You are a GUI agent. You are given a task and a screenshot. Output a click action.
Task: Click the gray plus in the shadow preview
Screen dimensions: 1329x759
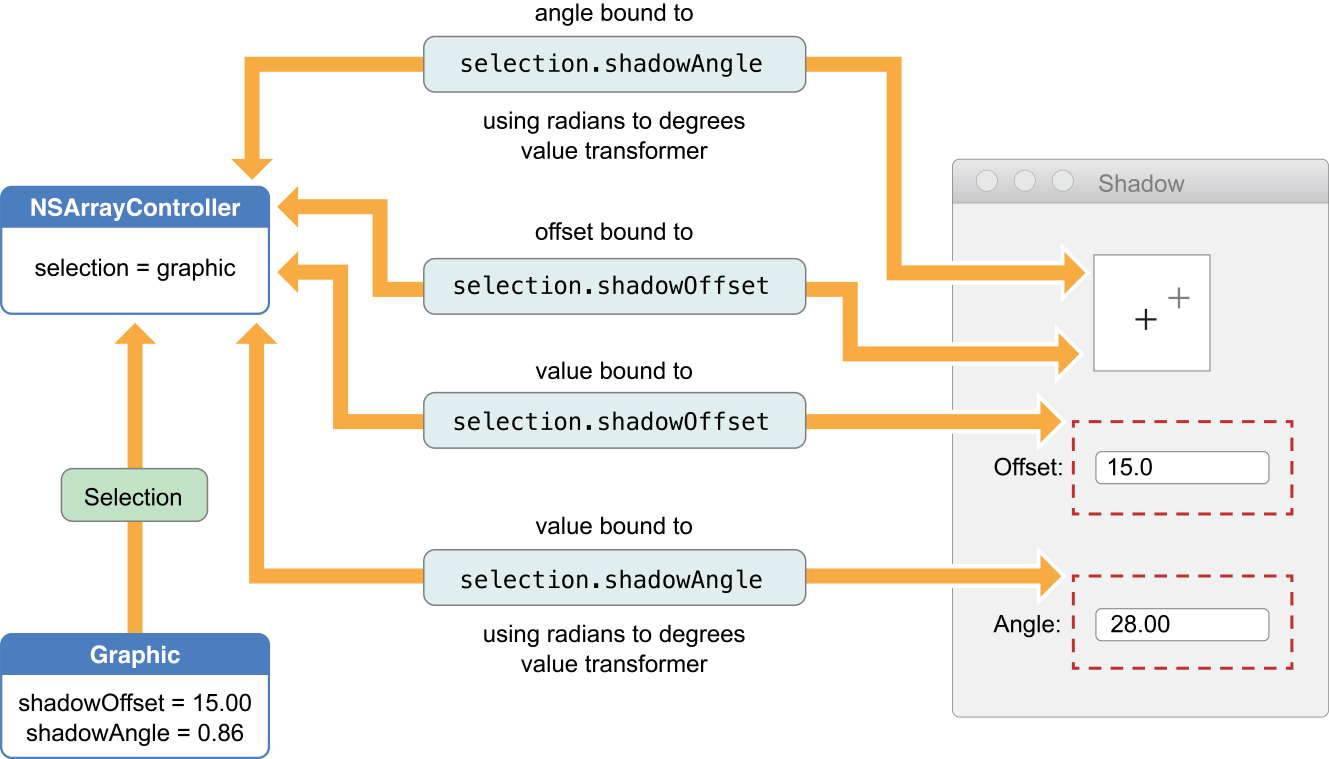(x=1179, y=297)
